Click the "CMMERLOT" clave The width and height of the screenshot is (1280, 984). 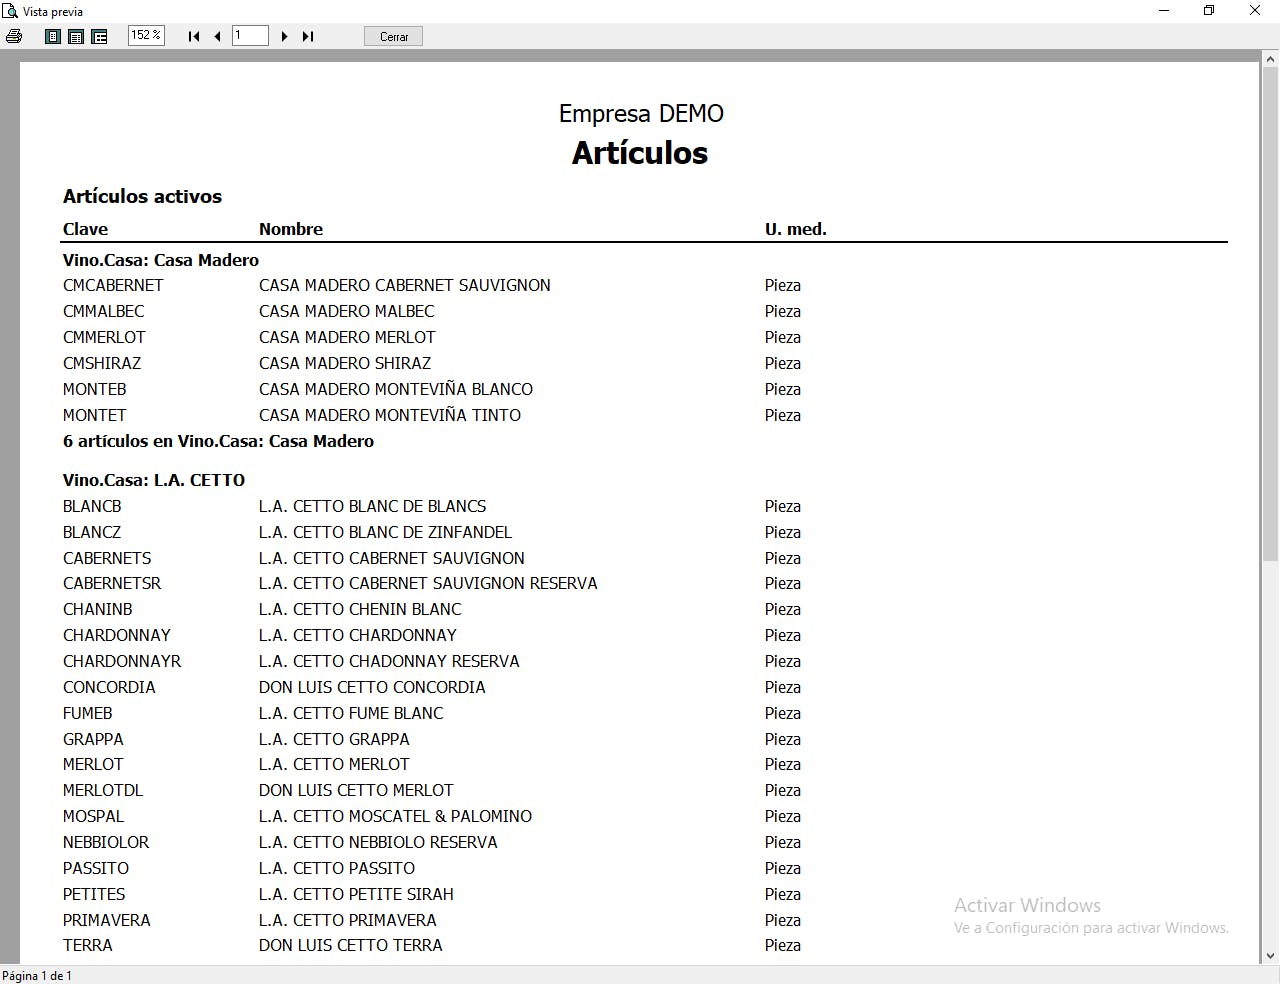tap(104, 337)
